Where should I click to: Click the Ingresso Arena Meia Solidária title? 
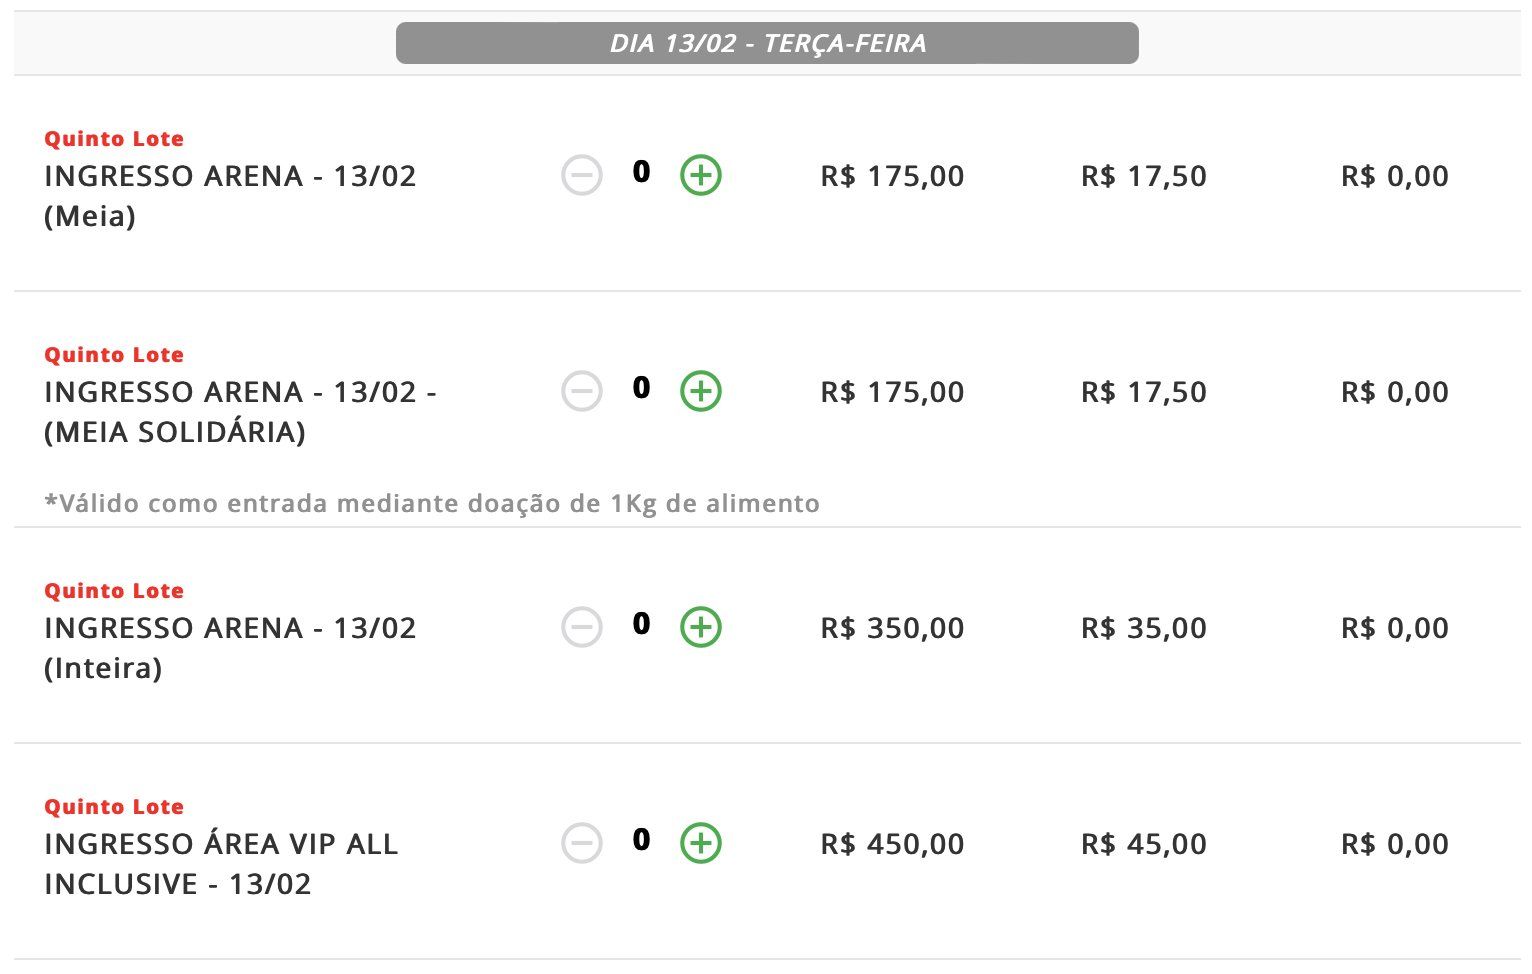(240, 412)
